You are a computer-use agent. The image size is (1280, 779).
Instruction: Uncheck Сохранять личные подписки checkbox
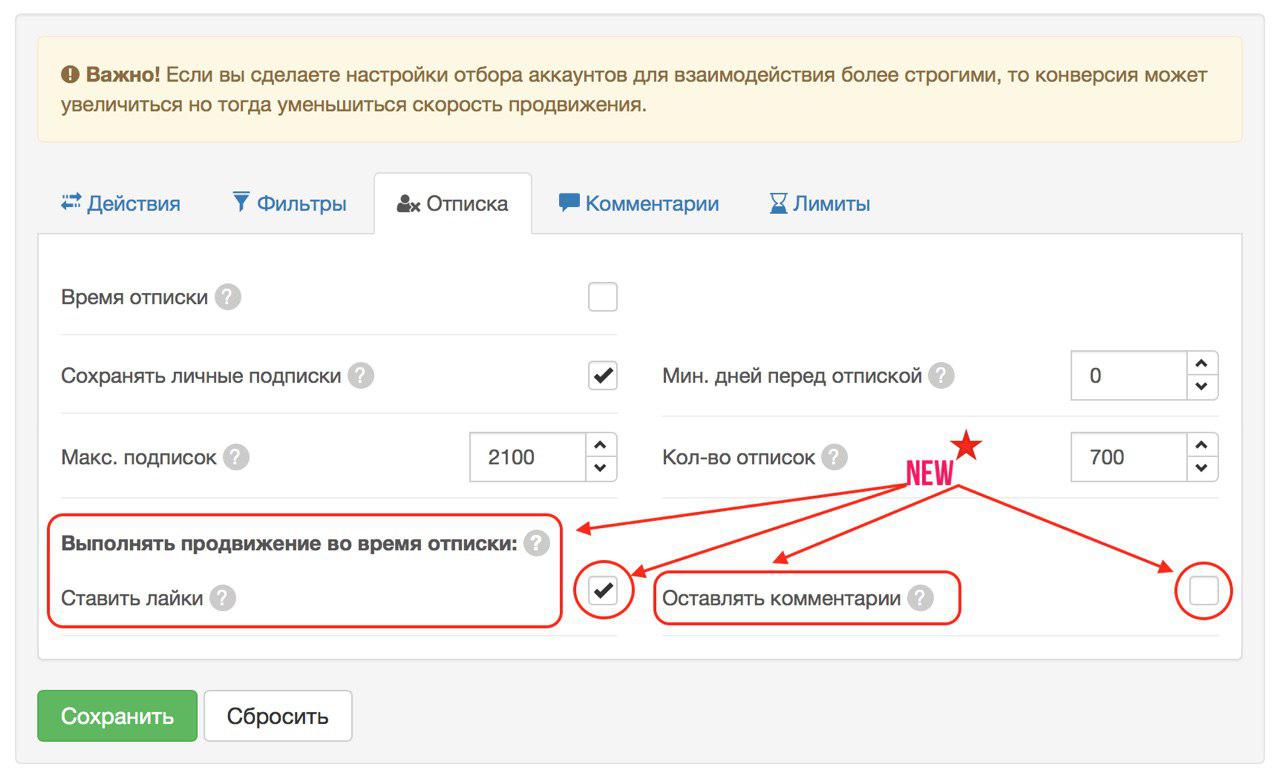pyautogui.click(x=603, y=377)
